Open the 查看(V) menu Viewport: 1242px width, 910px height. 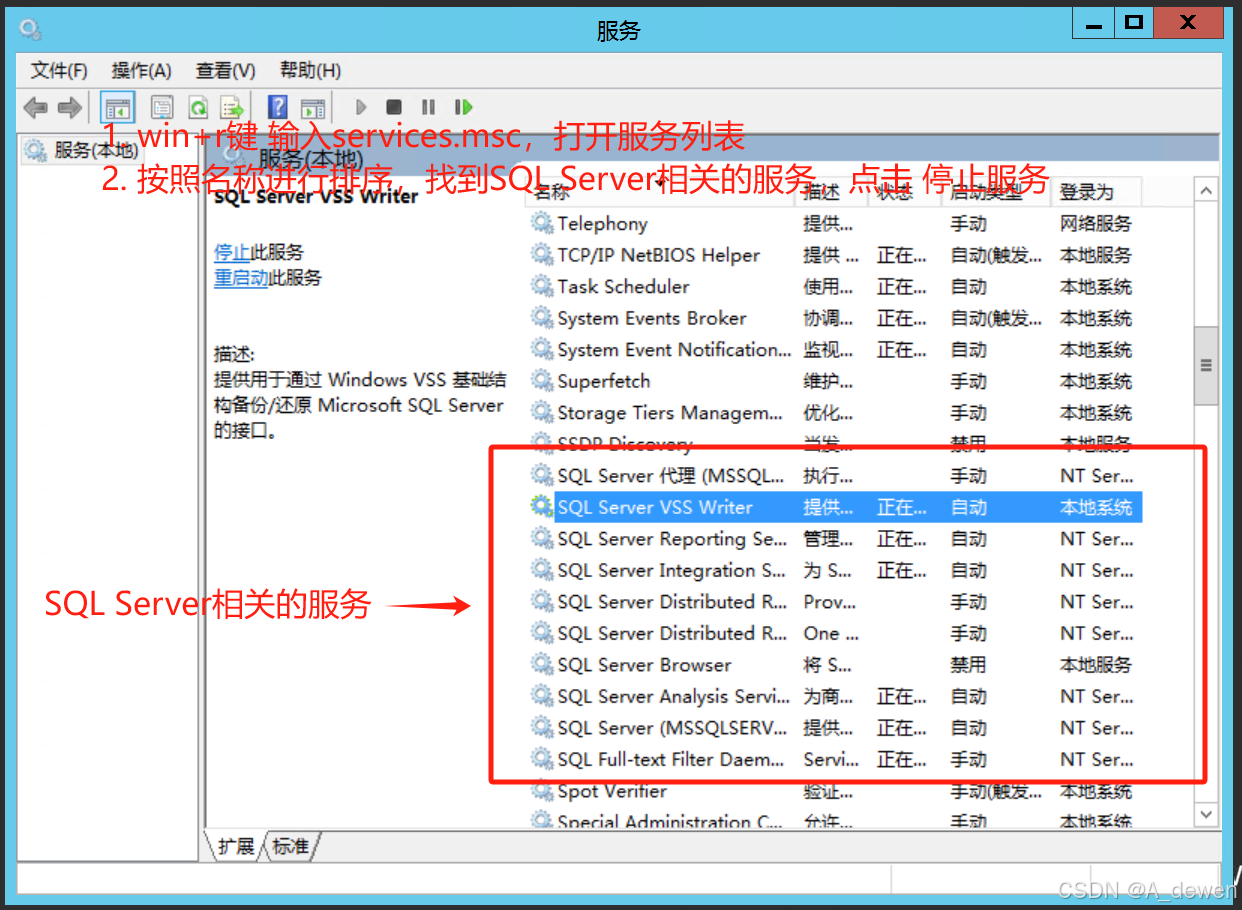(x=225, y=70)
